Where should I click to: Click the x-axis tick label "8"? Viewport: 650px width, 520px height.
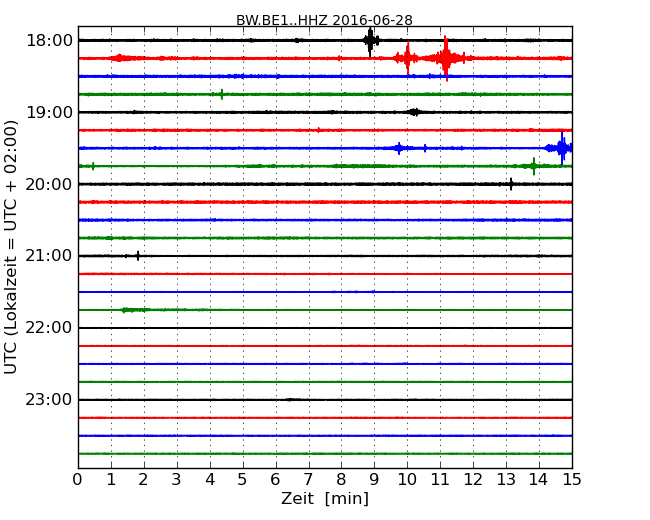(x=341, y=480)
